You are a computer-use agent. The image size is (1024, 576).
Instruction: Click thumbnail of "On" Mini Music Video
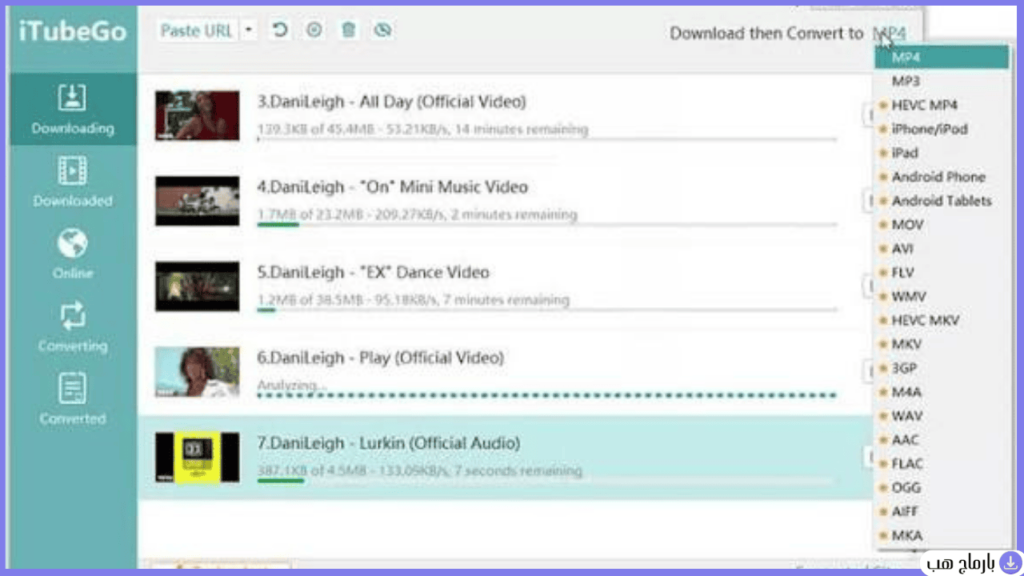[197, 201]
